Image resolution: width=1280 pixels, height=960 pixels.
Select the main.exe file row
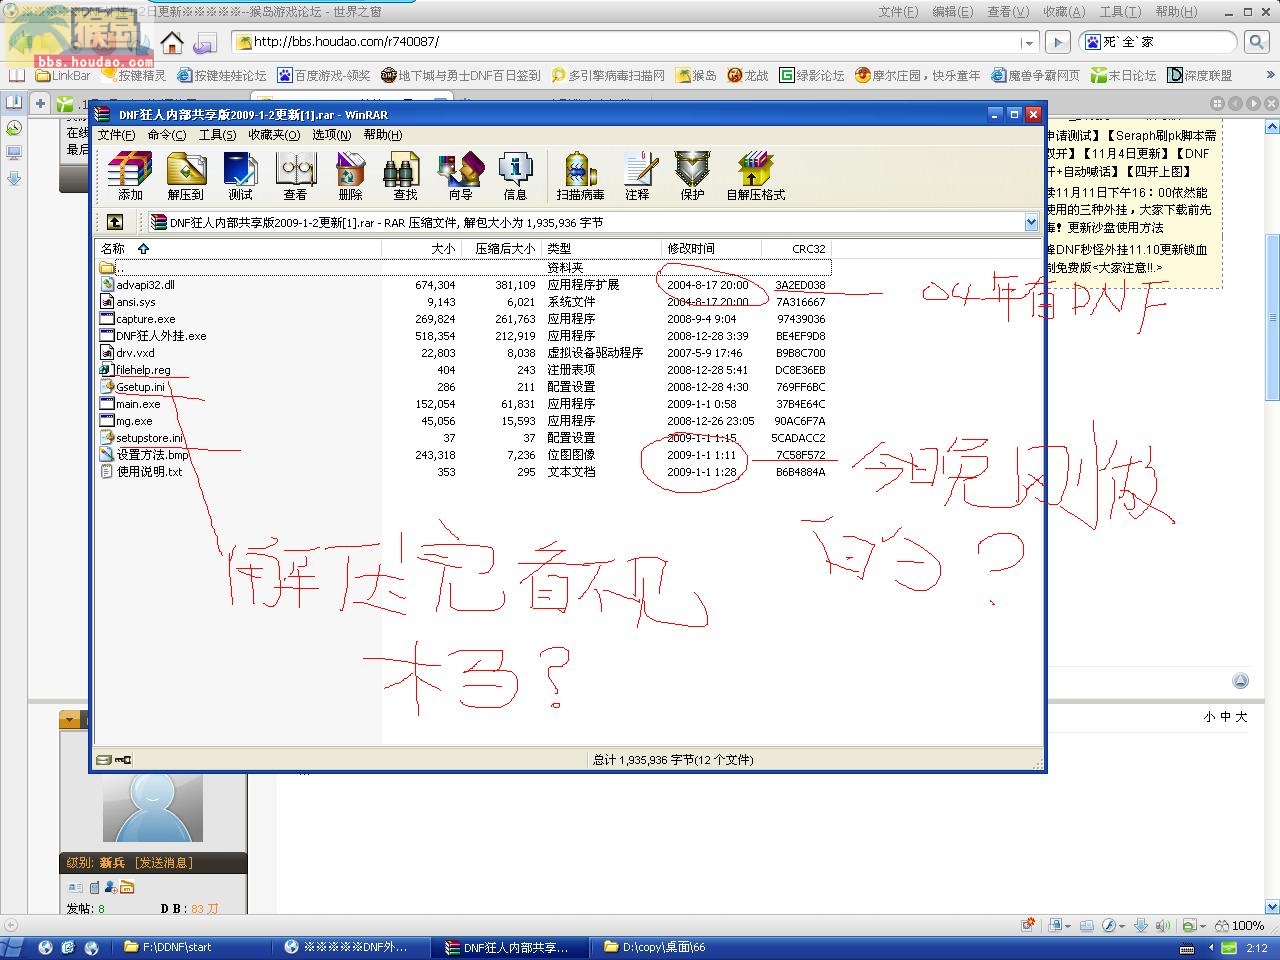coord(465,404)
